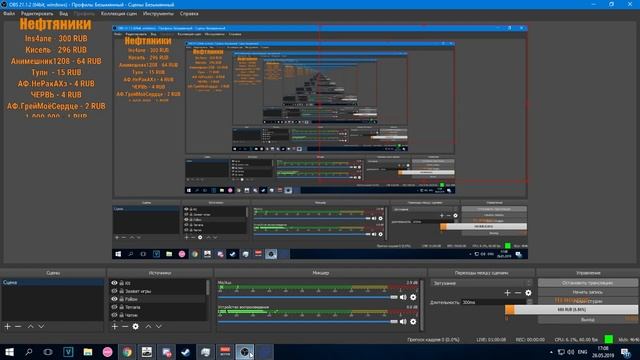
Task: Click the 'Кисель - 296 RUB' text in the preview
Action: point(56,50)
